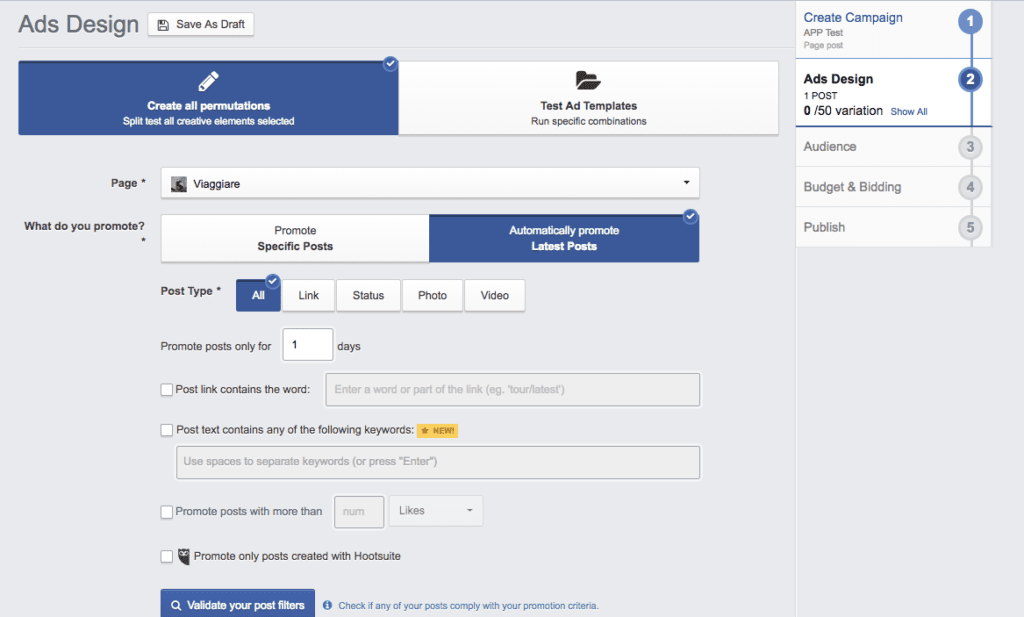The width and height of the screenshot is (1024, 617).
Task: Enable Post link contains the word checkbox
Action: [167, 390]
